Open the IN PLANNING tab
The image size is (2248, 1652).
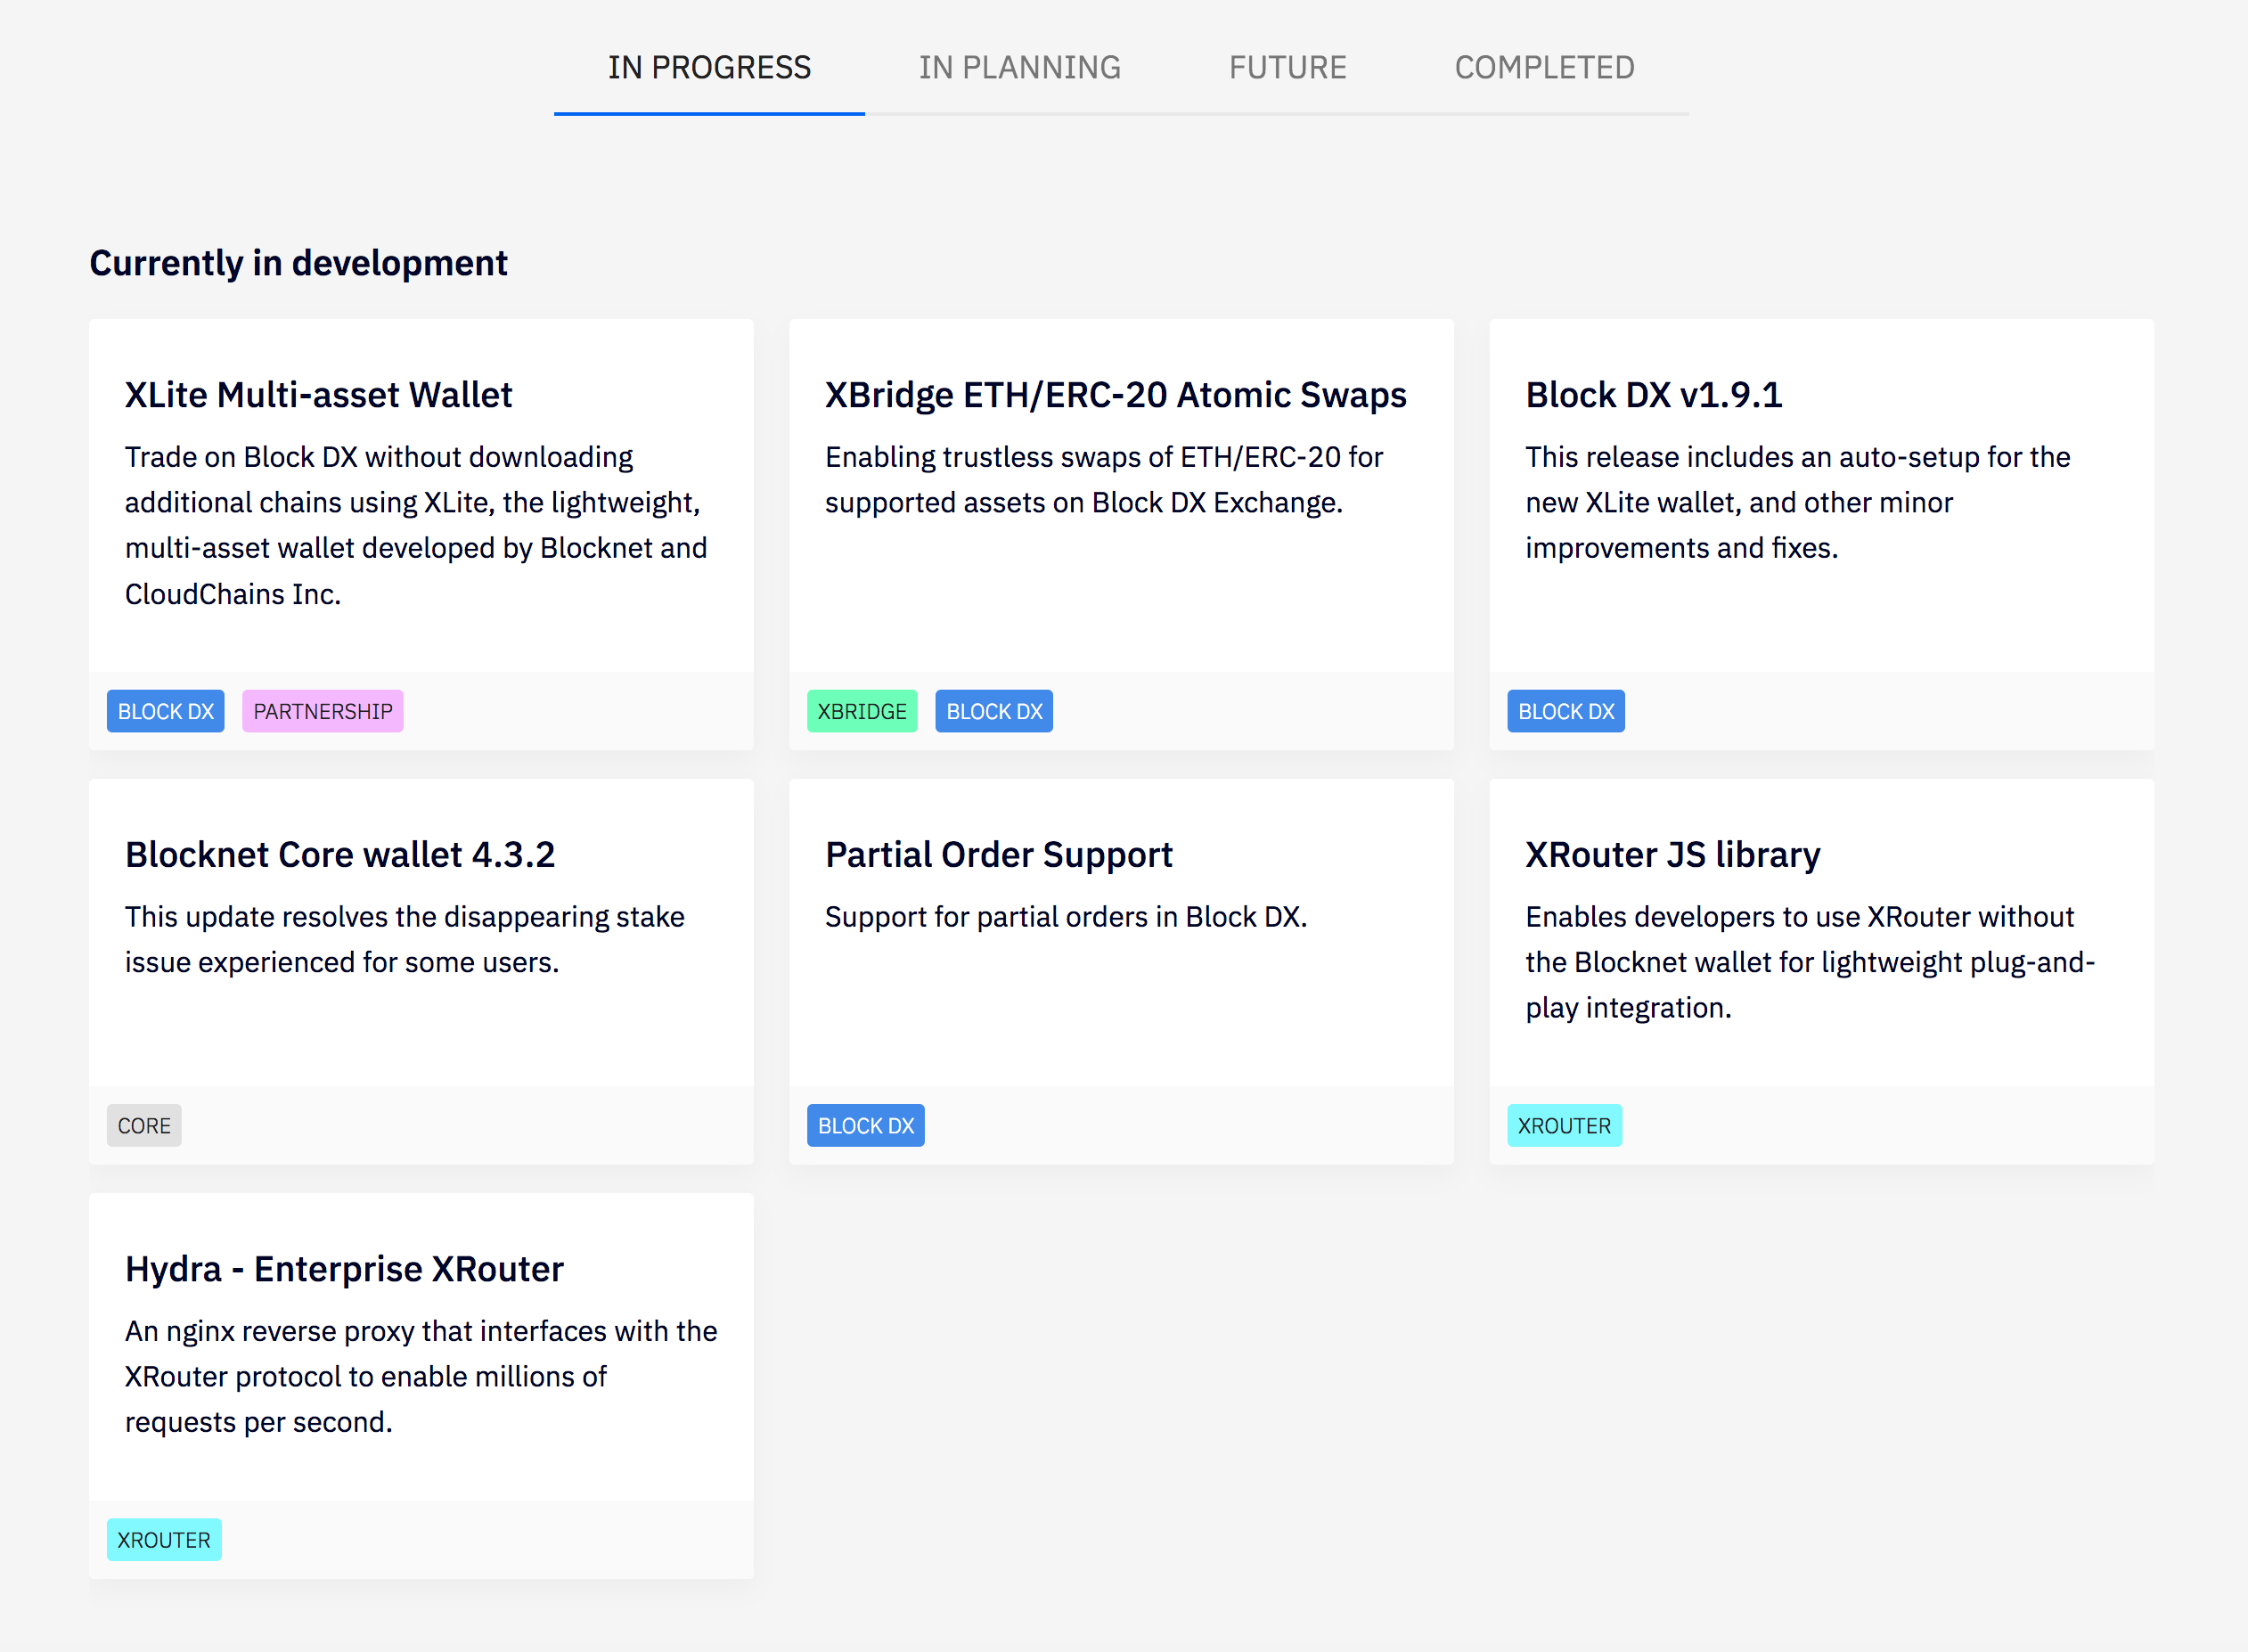pyautogui.click(x=1019, y=67)
